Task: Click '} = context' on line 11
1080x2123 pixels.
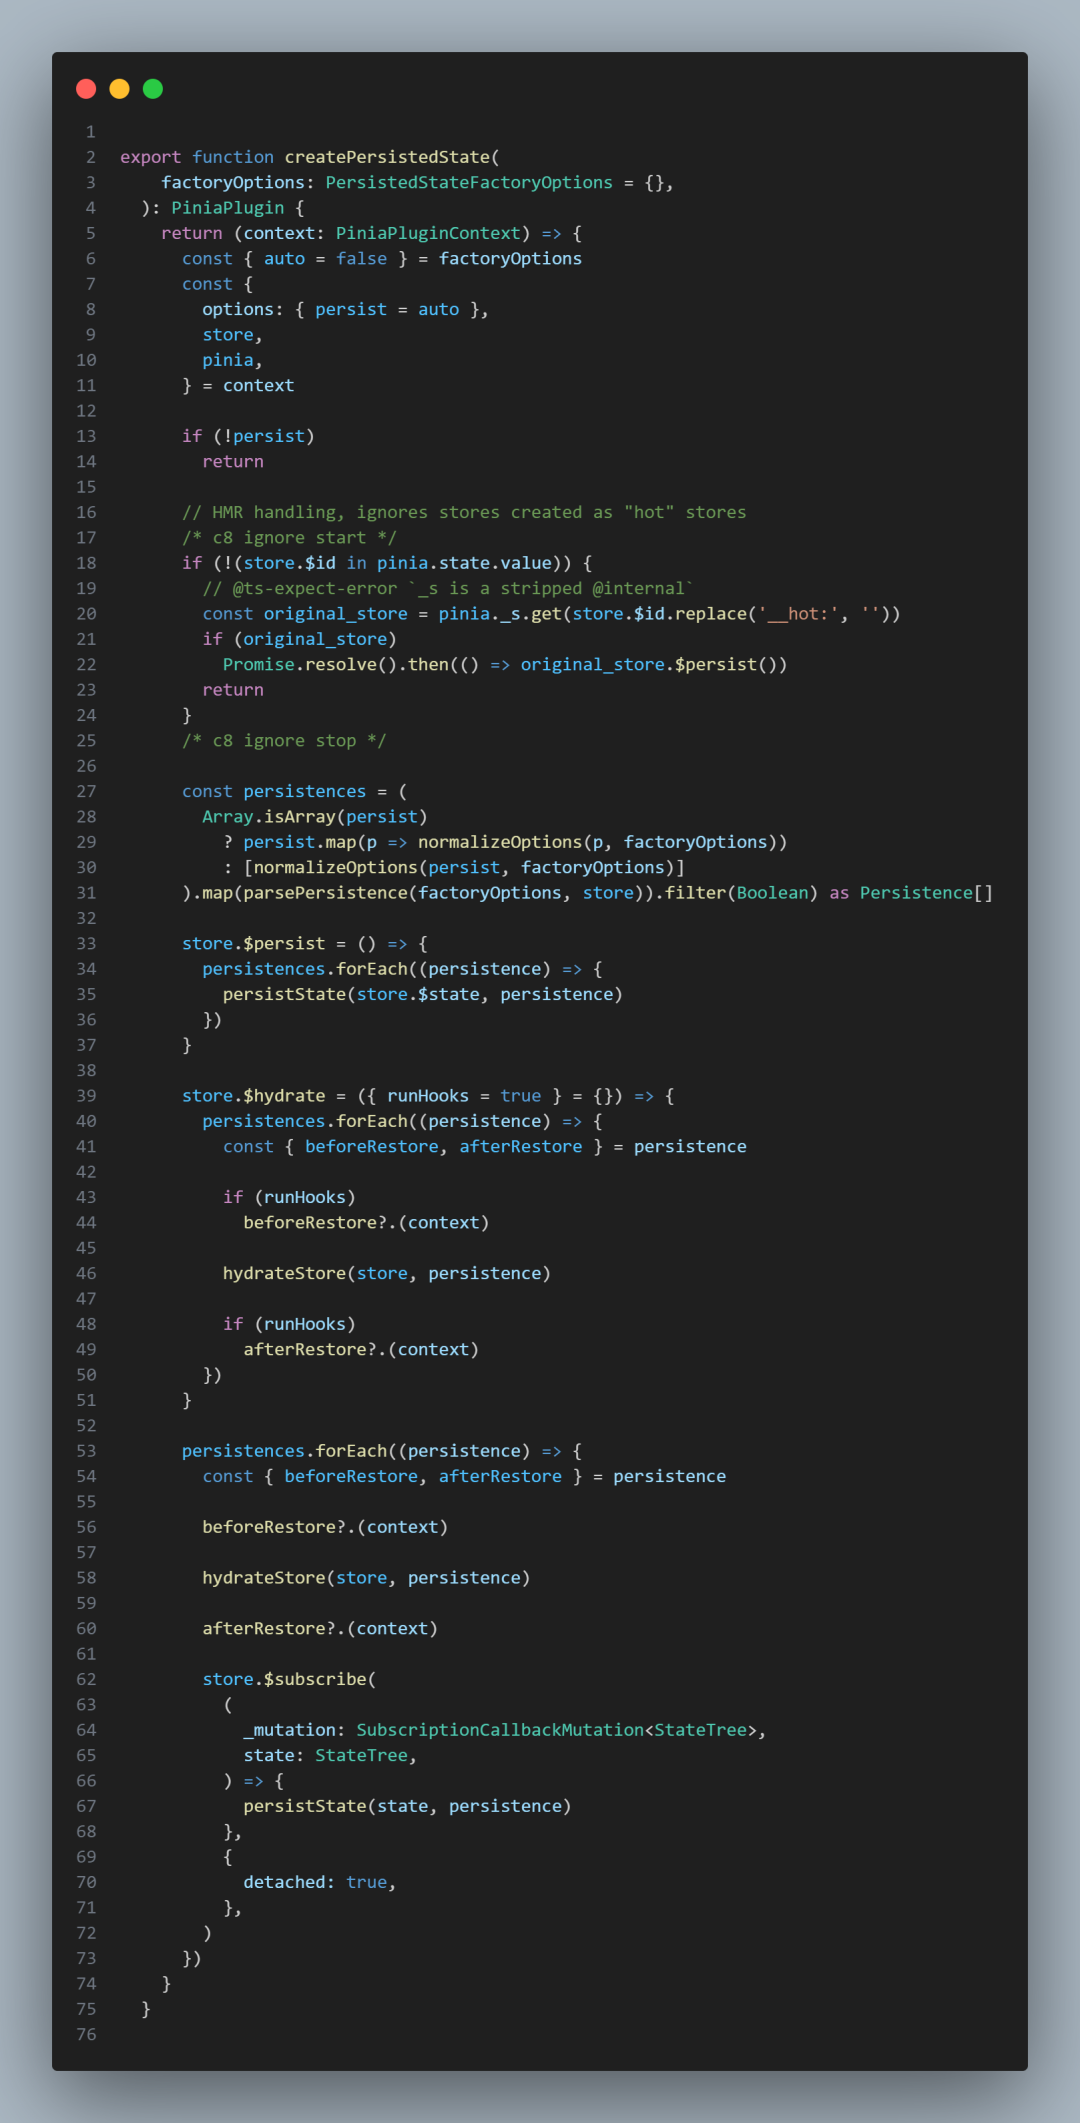Action: [238, 386]
